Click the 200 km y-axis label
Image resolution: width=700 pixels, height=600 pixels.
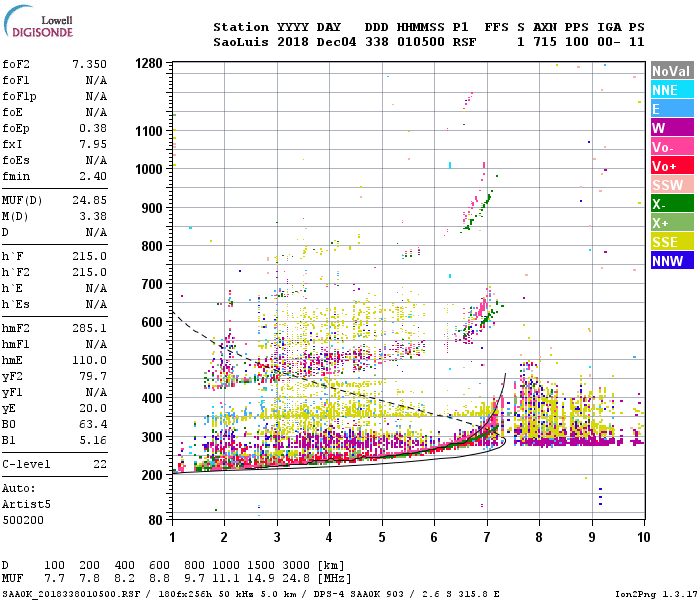152,475
